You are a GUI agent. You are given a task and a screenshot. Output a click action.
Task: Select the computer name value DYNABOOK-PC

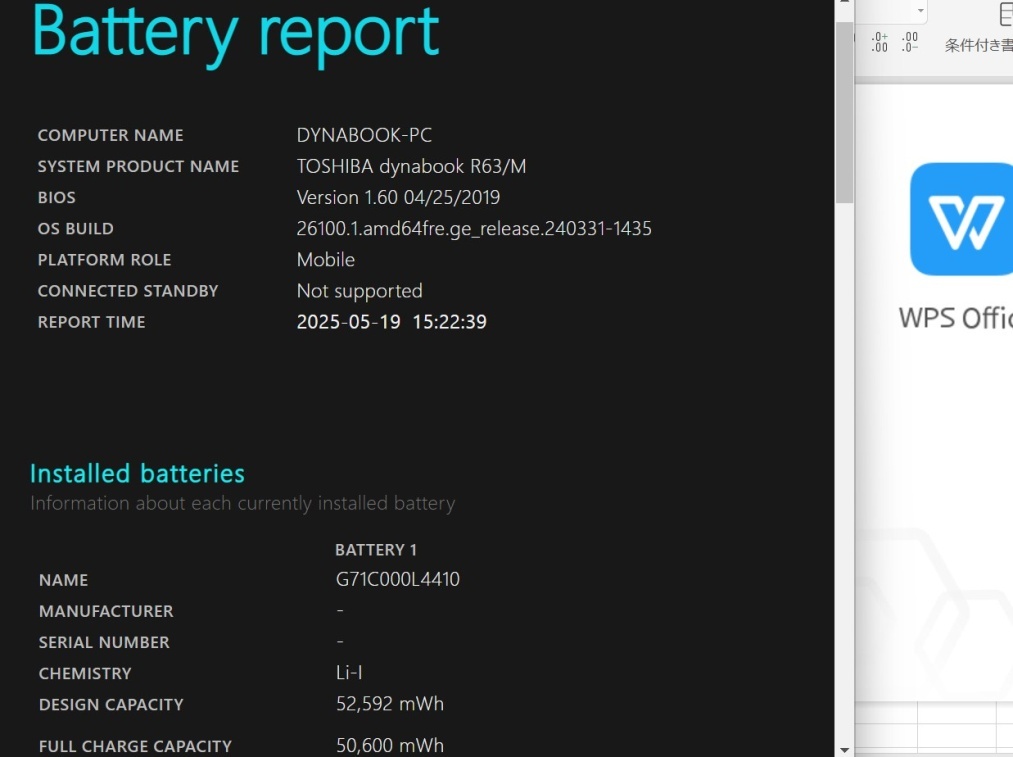tap(364, 135)
